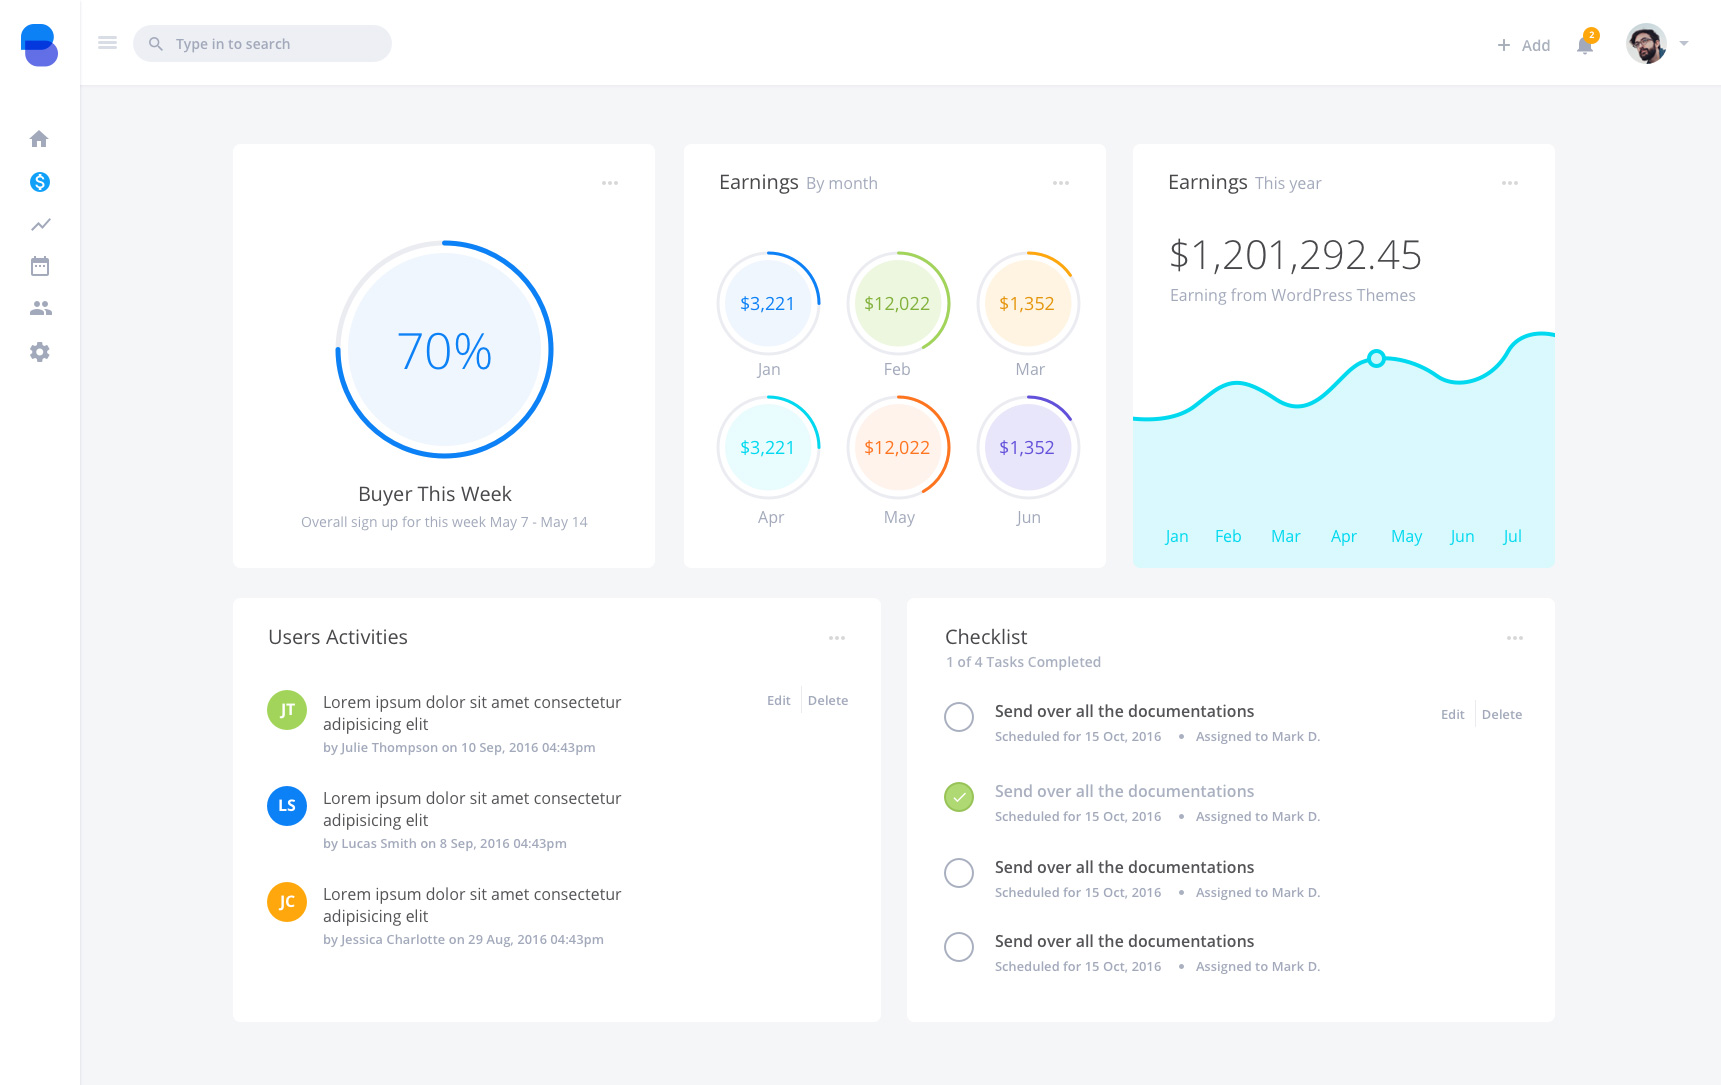Open the Users Activities options menu
This screenshot has height=1085, width=1721.
pos(838,637)
